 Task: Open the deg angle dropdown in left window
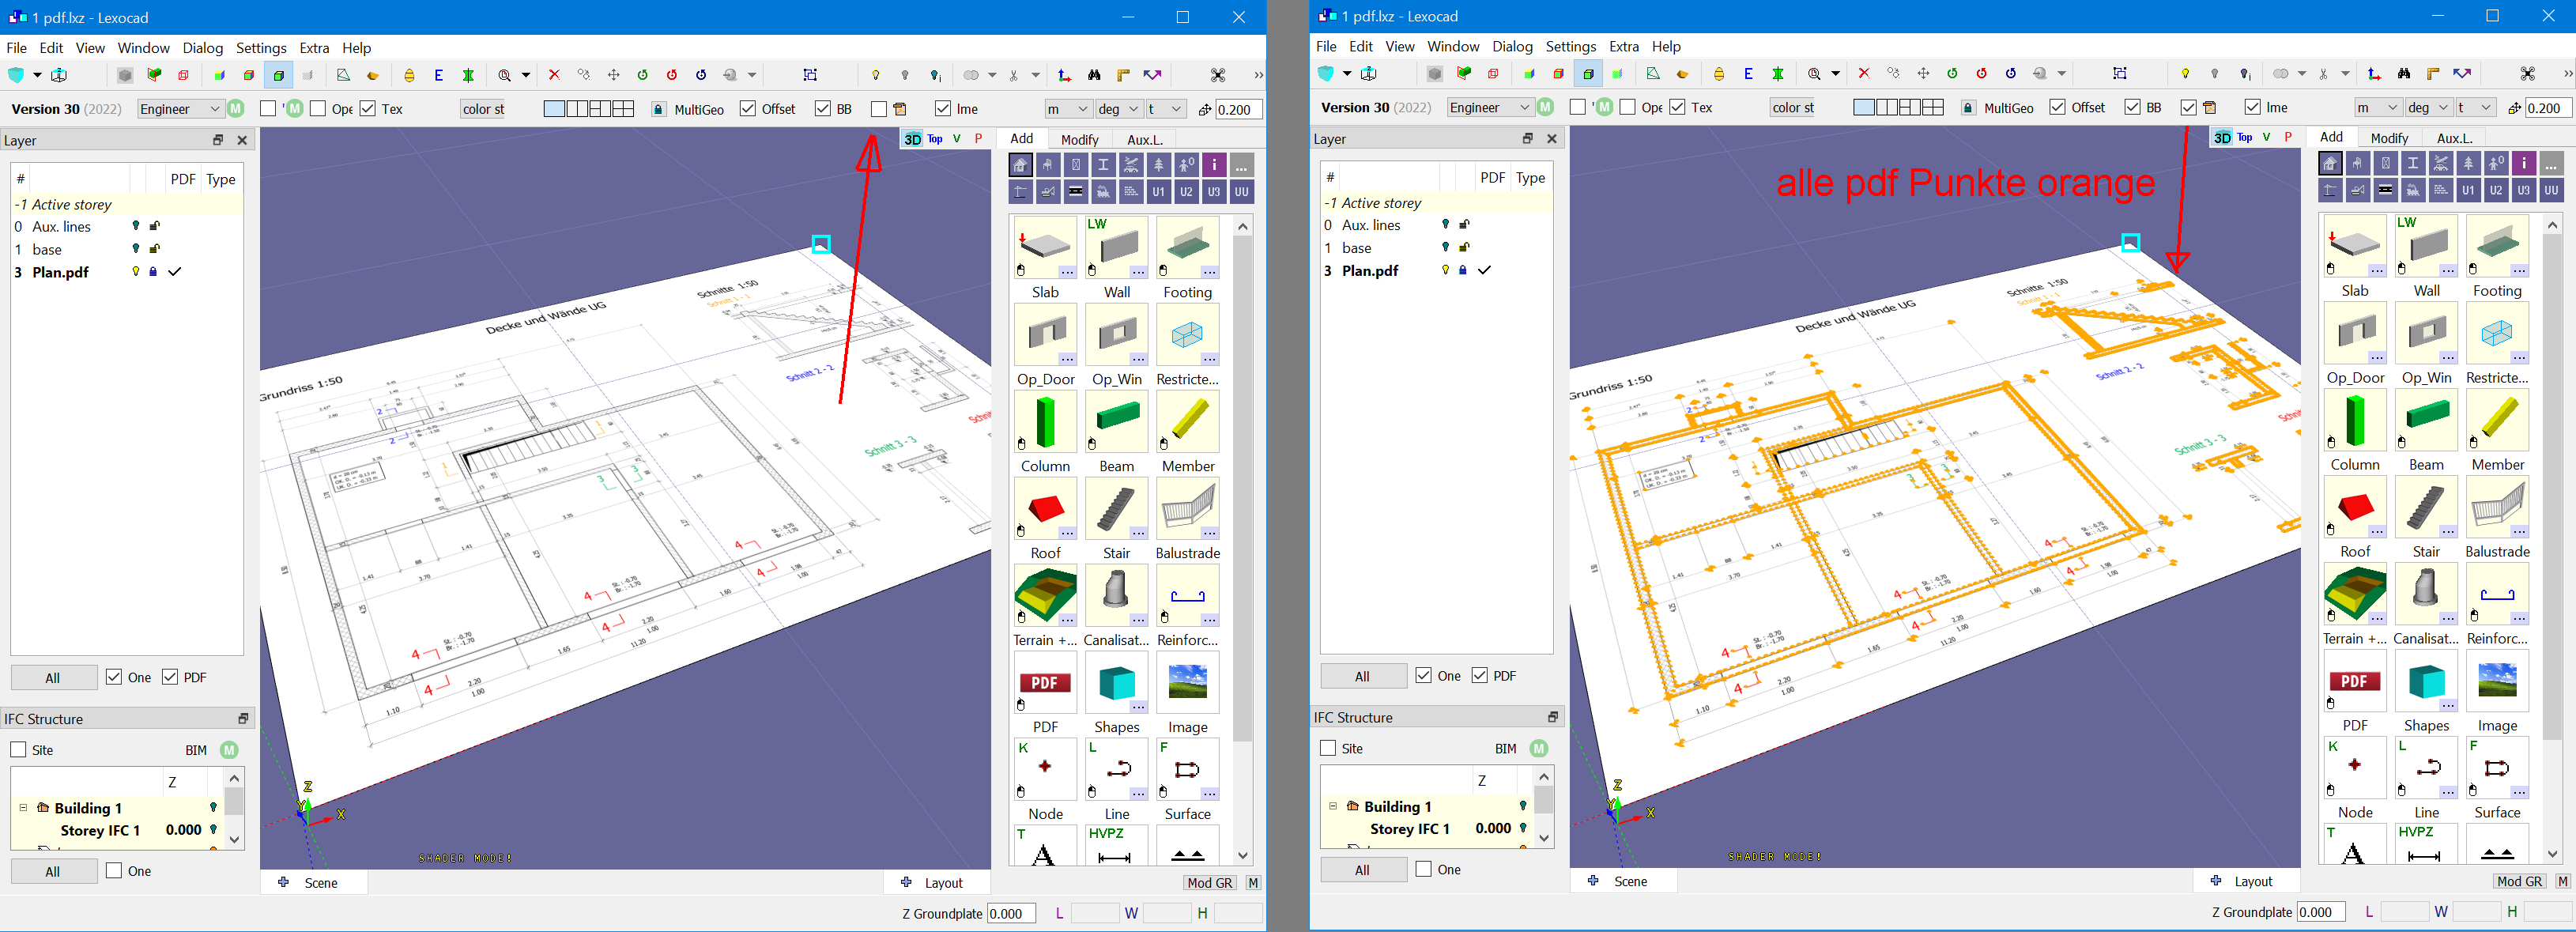click(1119, 108)
